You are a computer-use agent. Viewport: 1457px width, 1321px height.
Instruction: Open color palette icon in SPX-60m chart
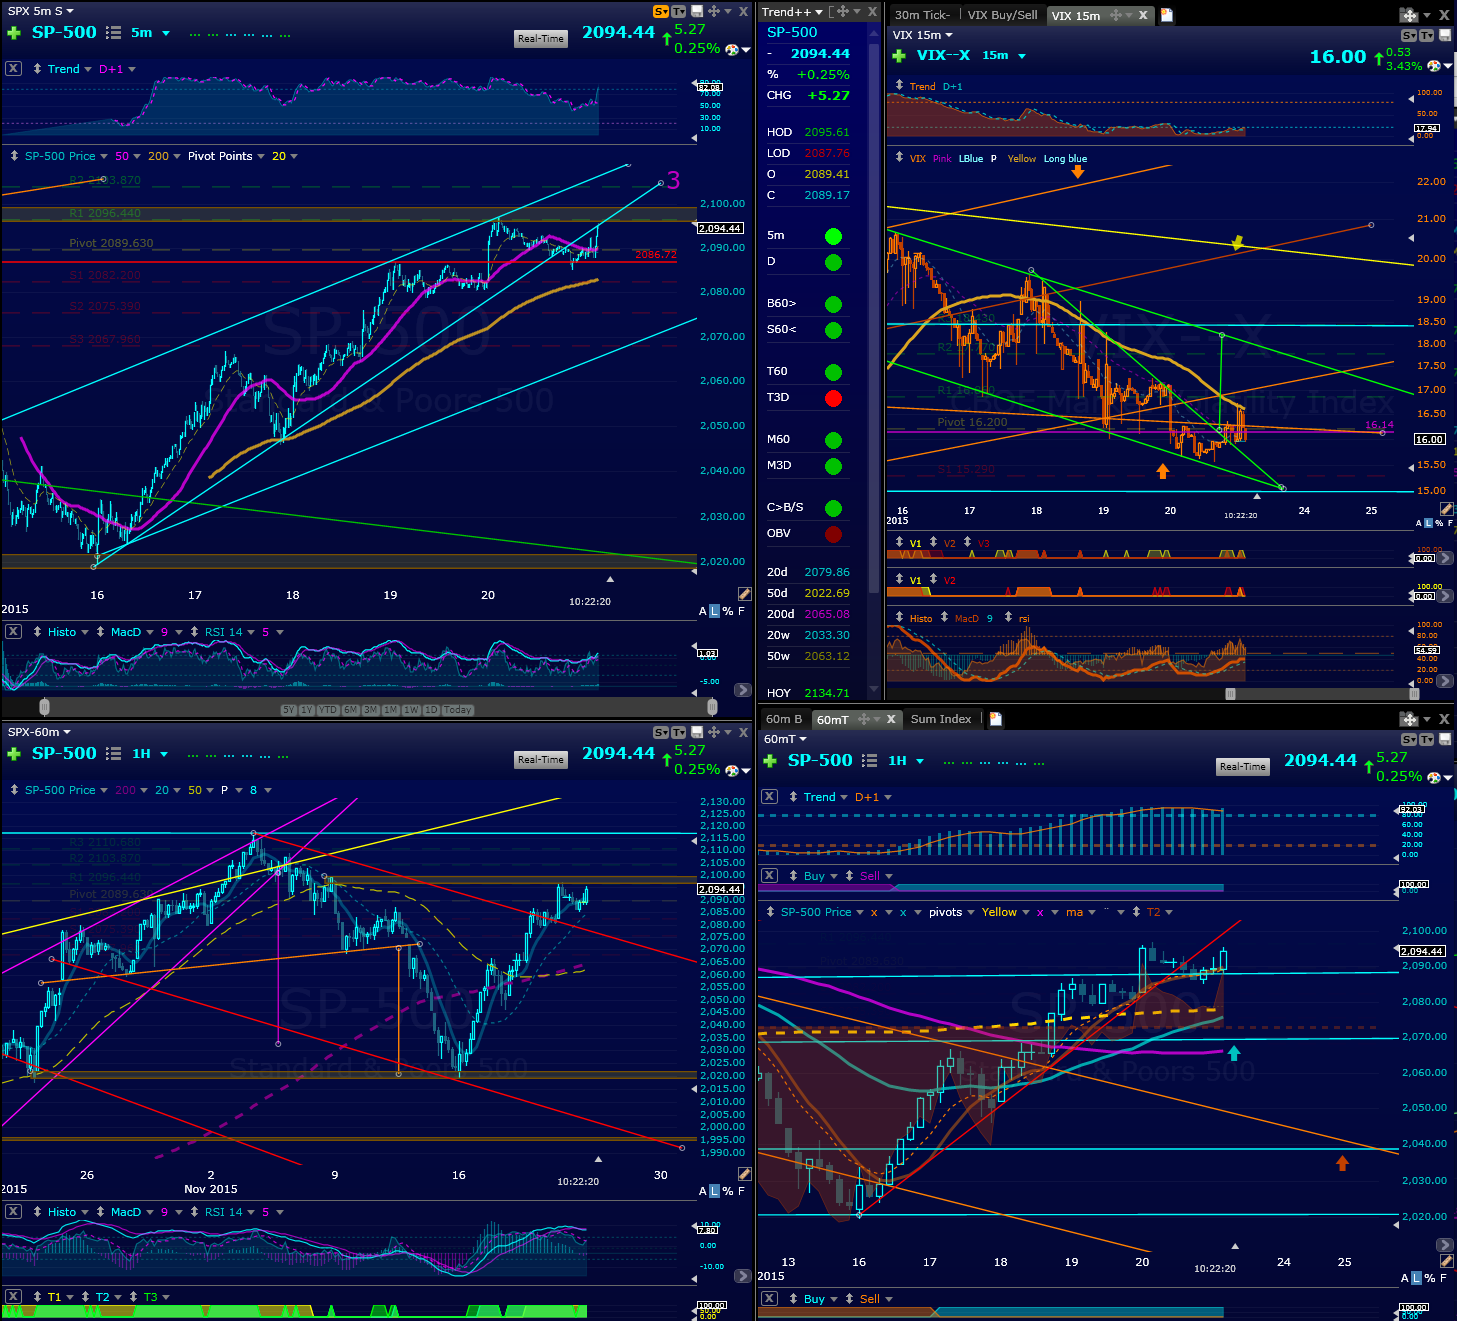[x=733, y=770]
